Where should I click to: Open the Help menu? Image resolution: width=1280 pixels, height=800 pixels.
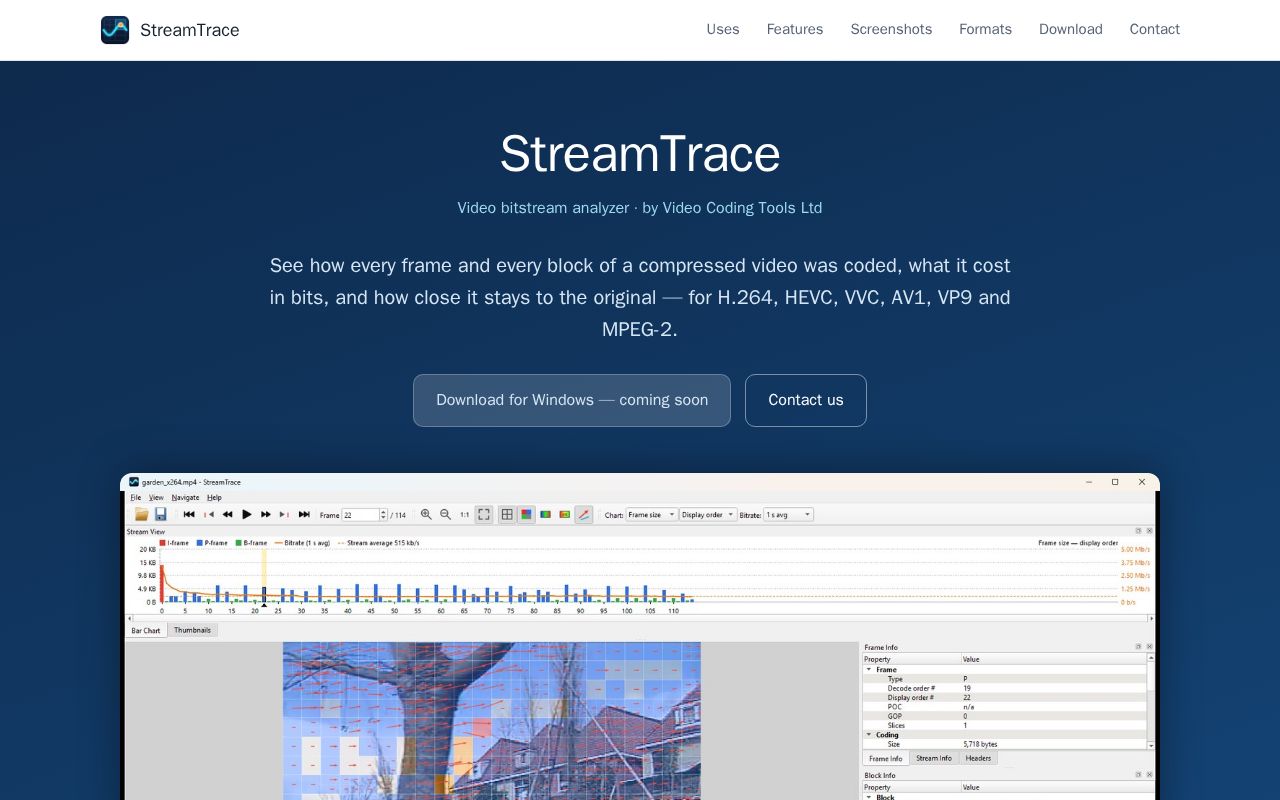pyautogui.click(x=214, y=497)
